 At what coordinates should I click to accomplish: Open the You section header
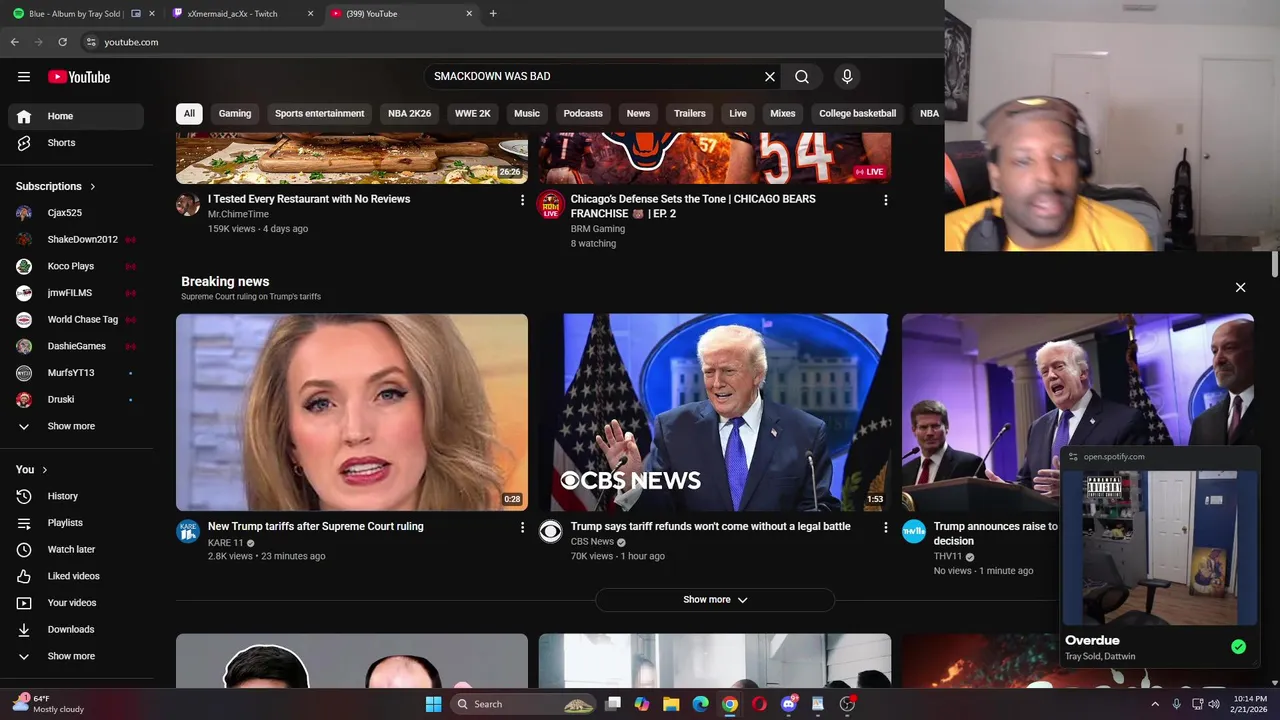tap(32, 469)
